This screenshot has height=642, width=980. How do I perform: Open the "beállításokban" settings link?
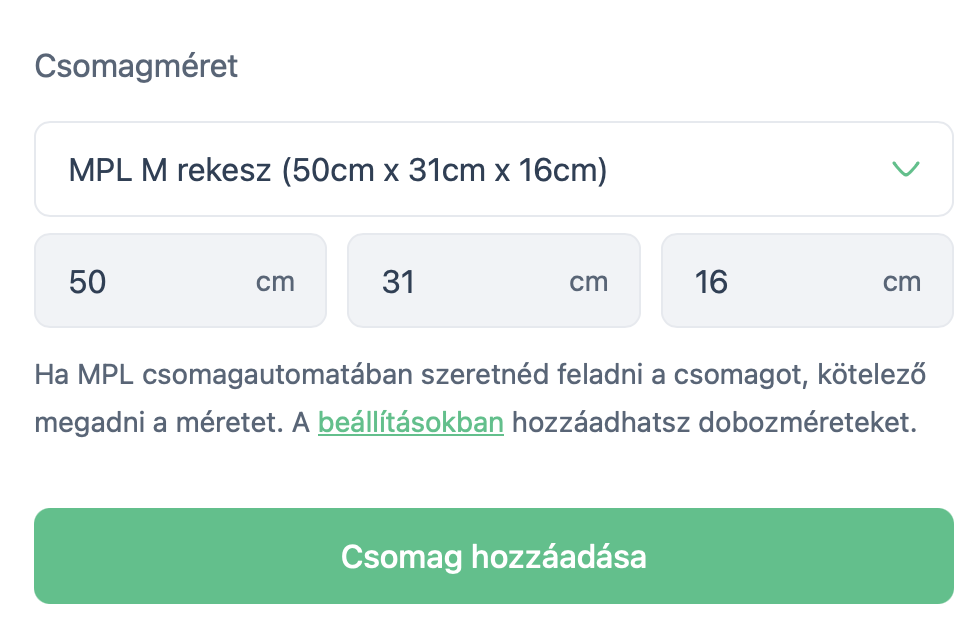click(x=410, y=423)
